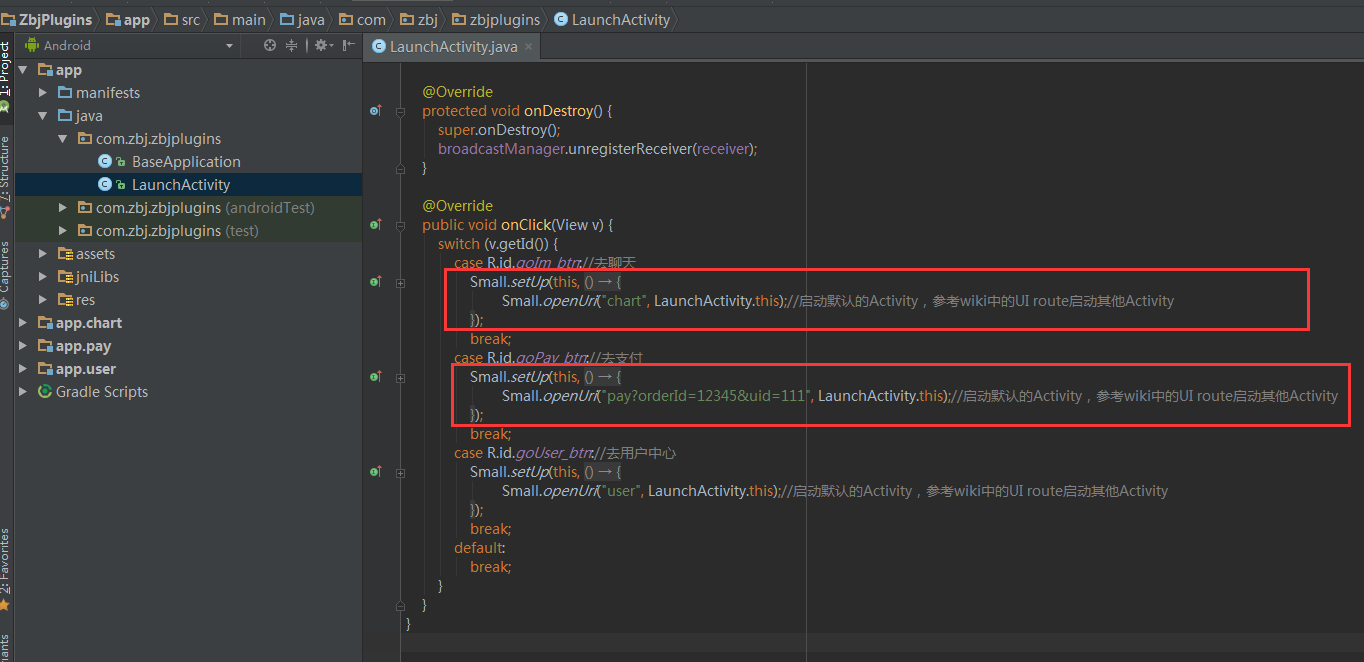The image size is (1364, 662).
Task: Click the hide Project panel icon
Action: coord(348,45)
